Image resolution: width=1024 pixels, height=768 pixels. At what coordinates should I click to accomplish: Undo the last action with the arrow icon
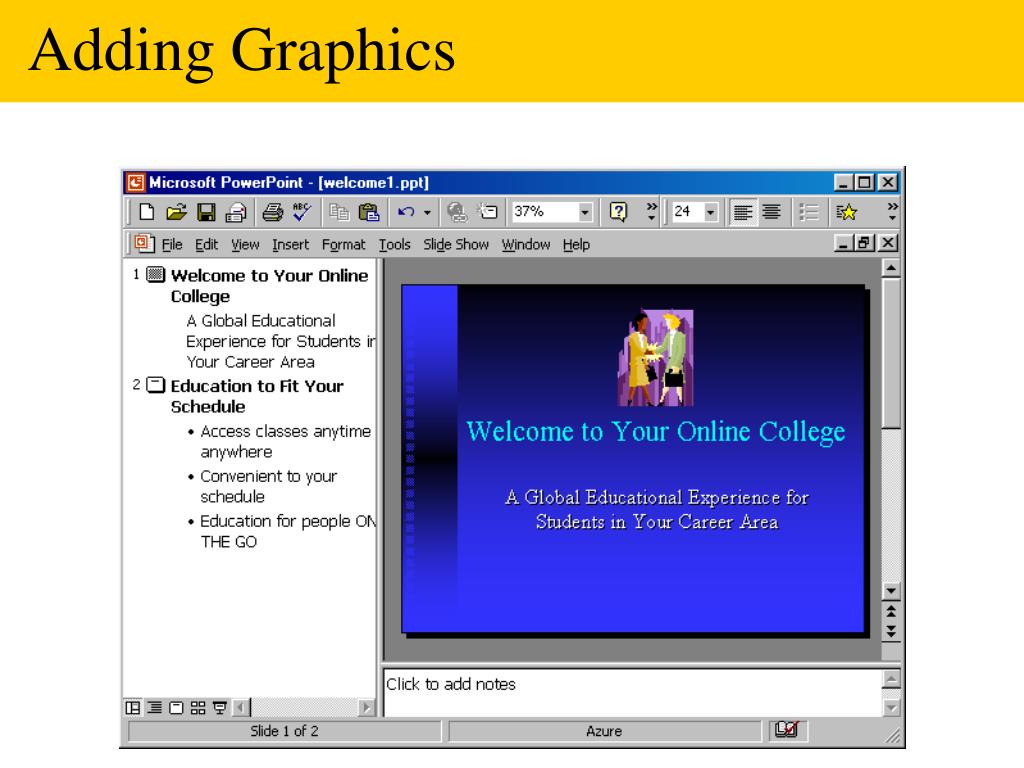[406, 212]
